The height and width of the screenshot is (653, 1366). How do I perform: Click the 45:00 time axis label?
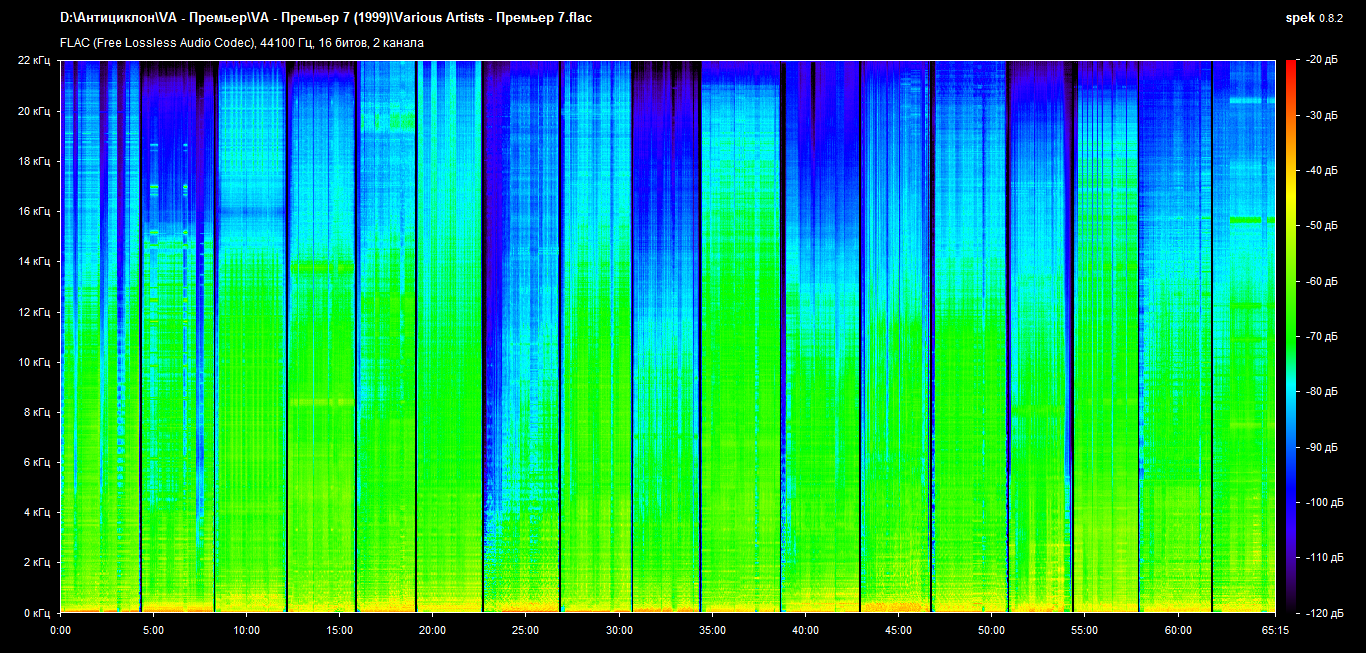[x=898, y=630]
